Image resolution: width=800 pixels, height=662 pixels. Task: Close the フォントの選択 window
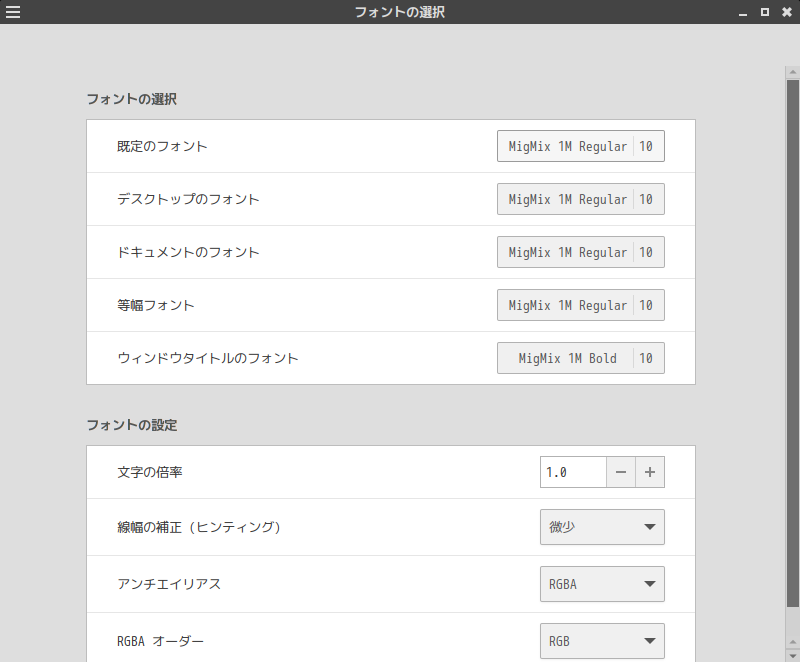click(787, 12)
